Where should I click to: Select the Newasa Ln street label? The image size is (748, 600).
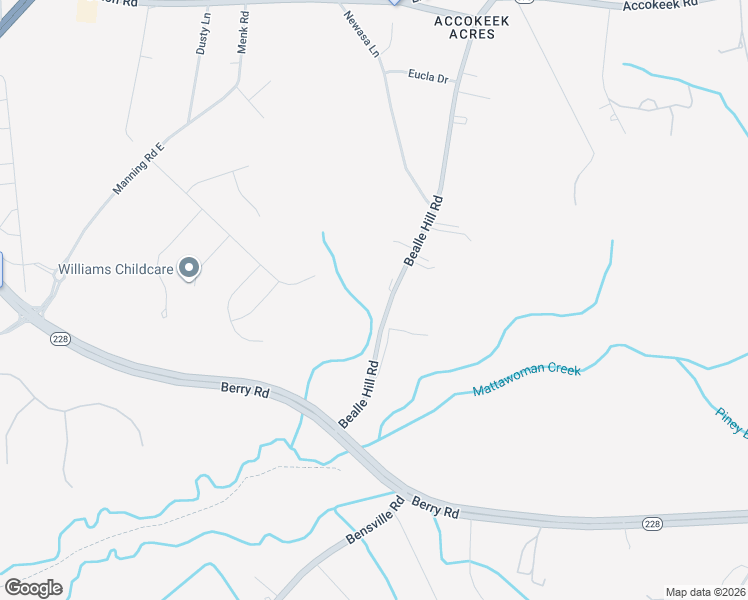pyautogui.click(x=362, y=34)
